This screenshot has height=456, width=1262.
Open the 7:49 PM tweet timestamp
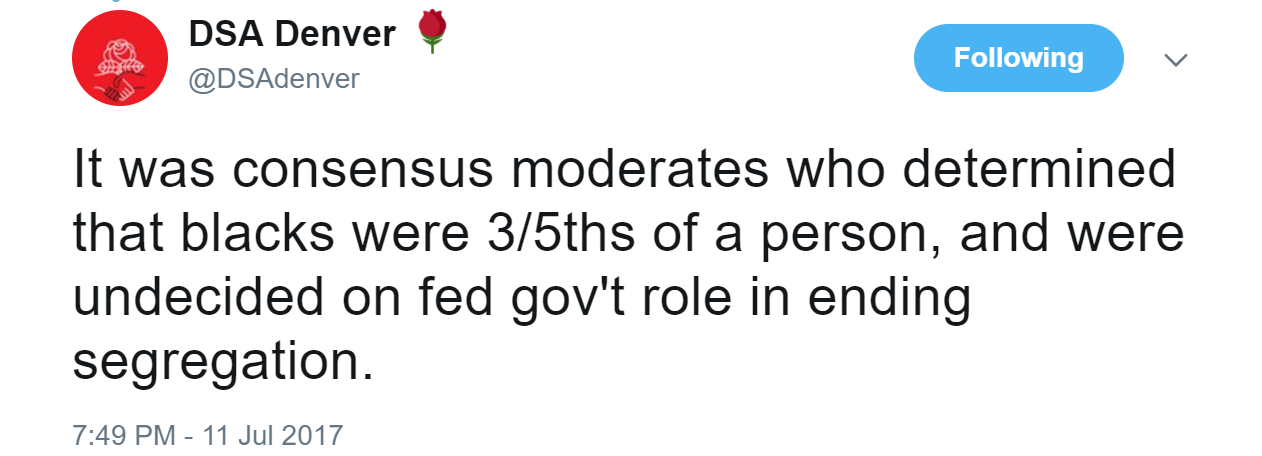point(124,435)
